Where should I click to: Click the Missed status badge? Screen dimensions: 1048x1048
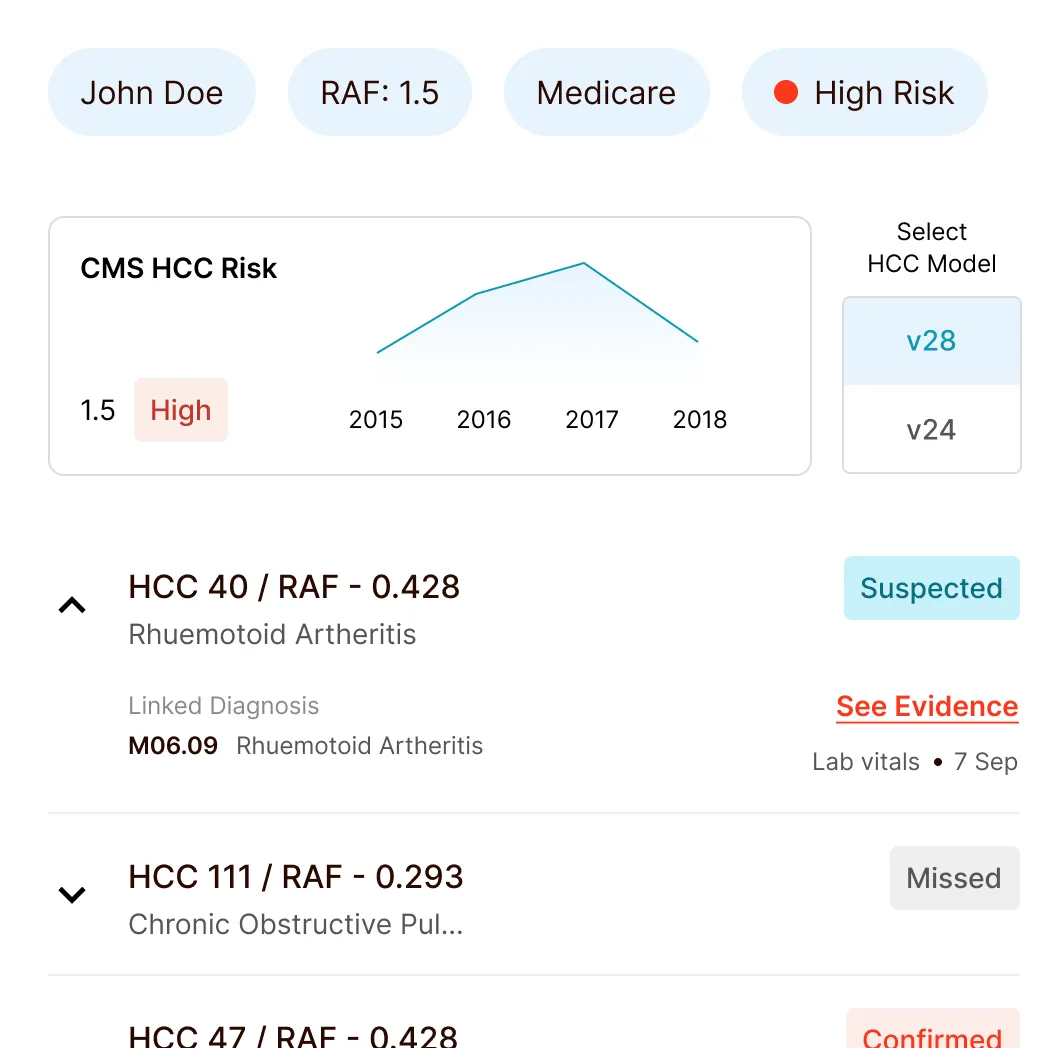954,878
